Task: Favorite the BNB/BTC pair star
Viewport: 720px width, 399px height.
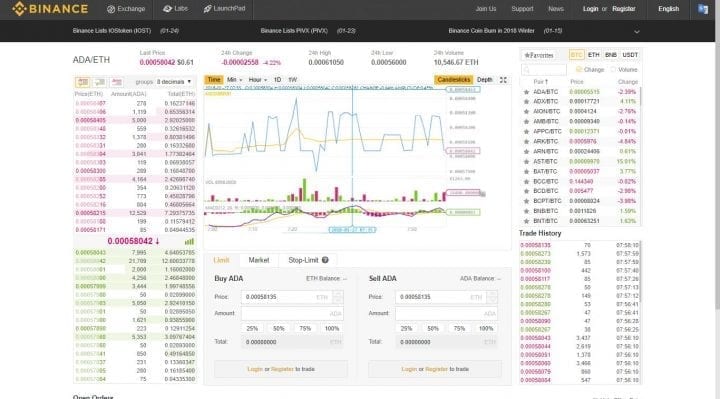Action: click(526, 211)
